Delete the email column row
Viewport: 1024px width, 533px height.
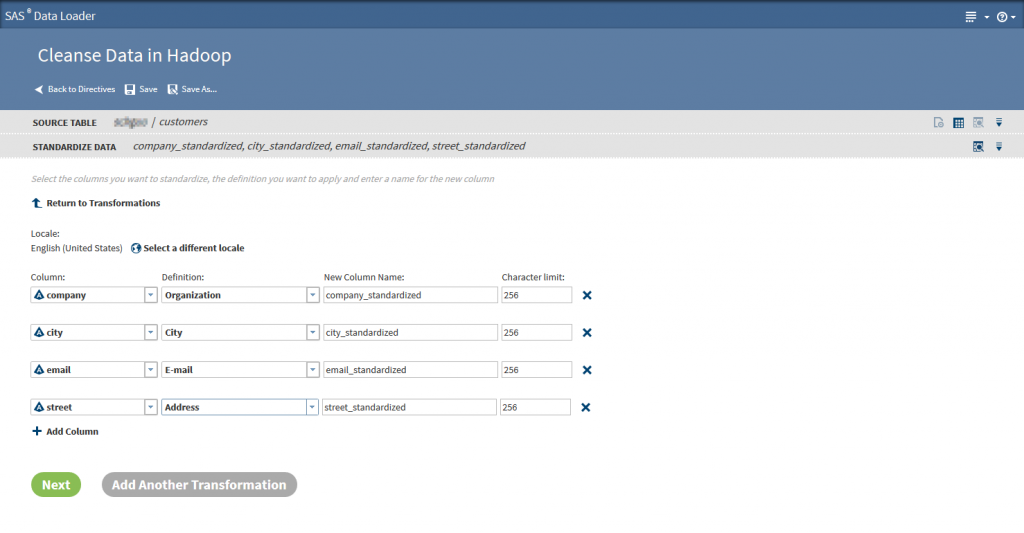[x=587, y=370]
